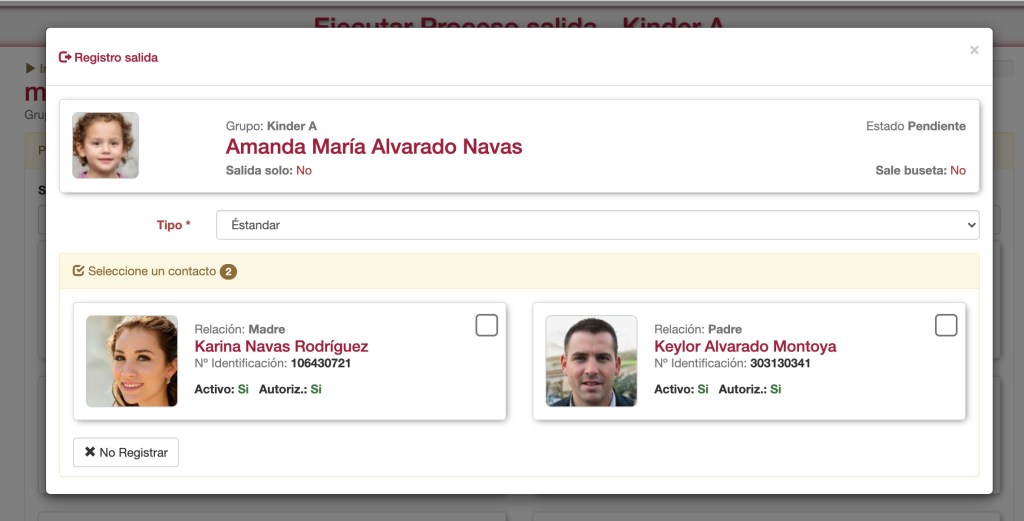
Task: Click Amanda María's student photo
Action: click(105, 145)
